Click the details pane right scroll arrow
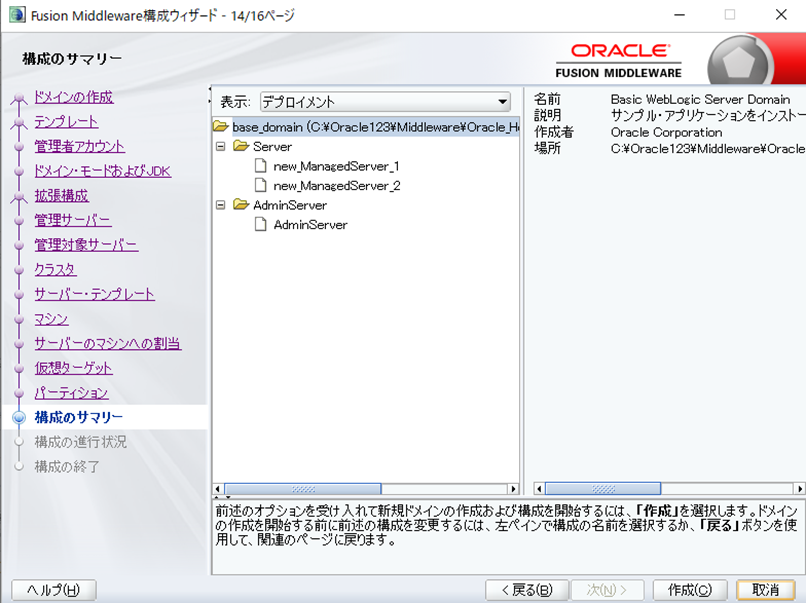The width and height of the screenshot is (806, 603). (798, 489)
